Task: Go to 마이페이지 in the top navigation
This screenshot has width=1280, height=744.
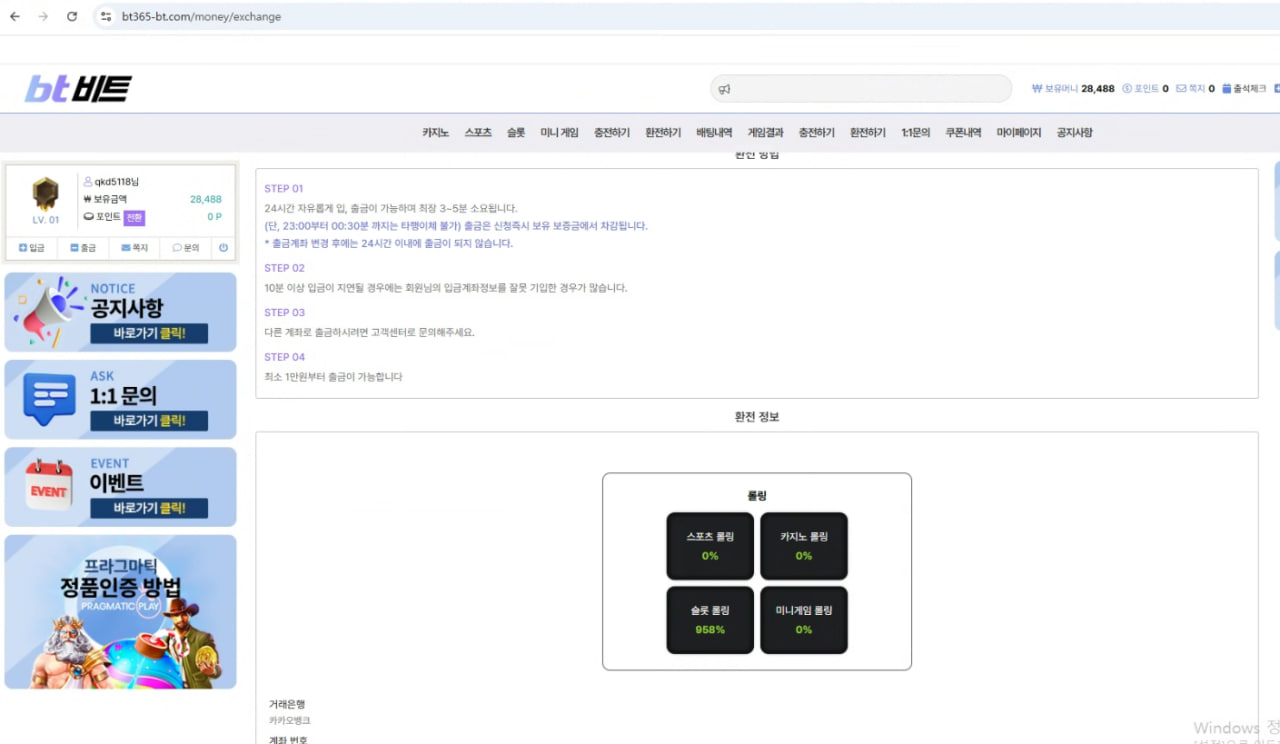Action: (1018, 132)
